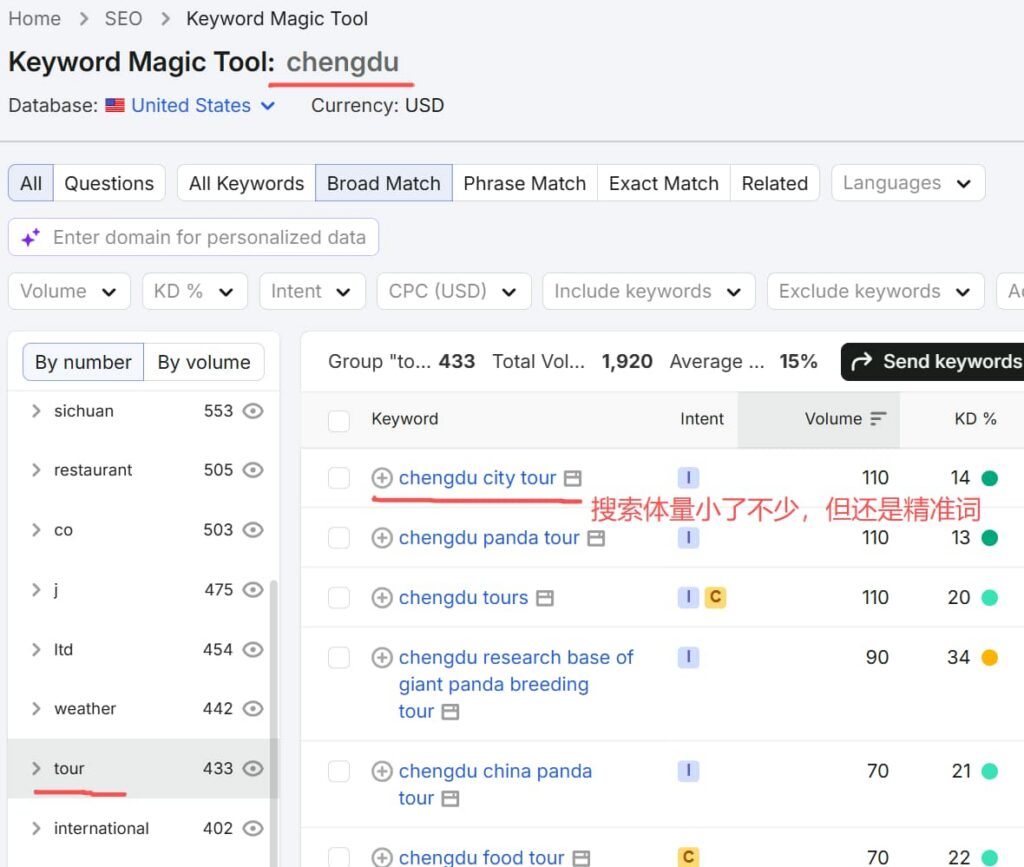Image resolution: width=1024 pixels, height=867 pixels.
Task: Click the sparkle icon in domain field
Action: [31, 238]
